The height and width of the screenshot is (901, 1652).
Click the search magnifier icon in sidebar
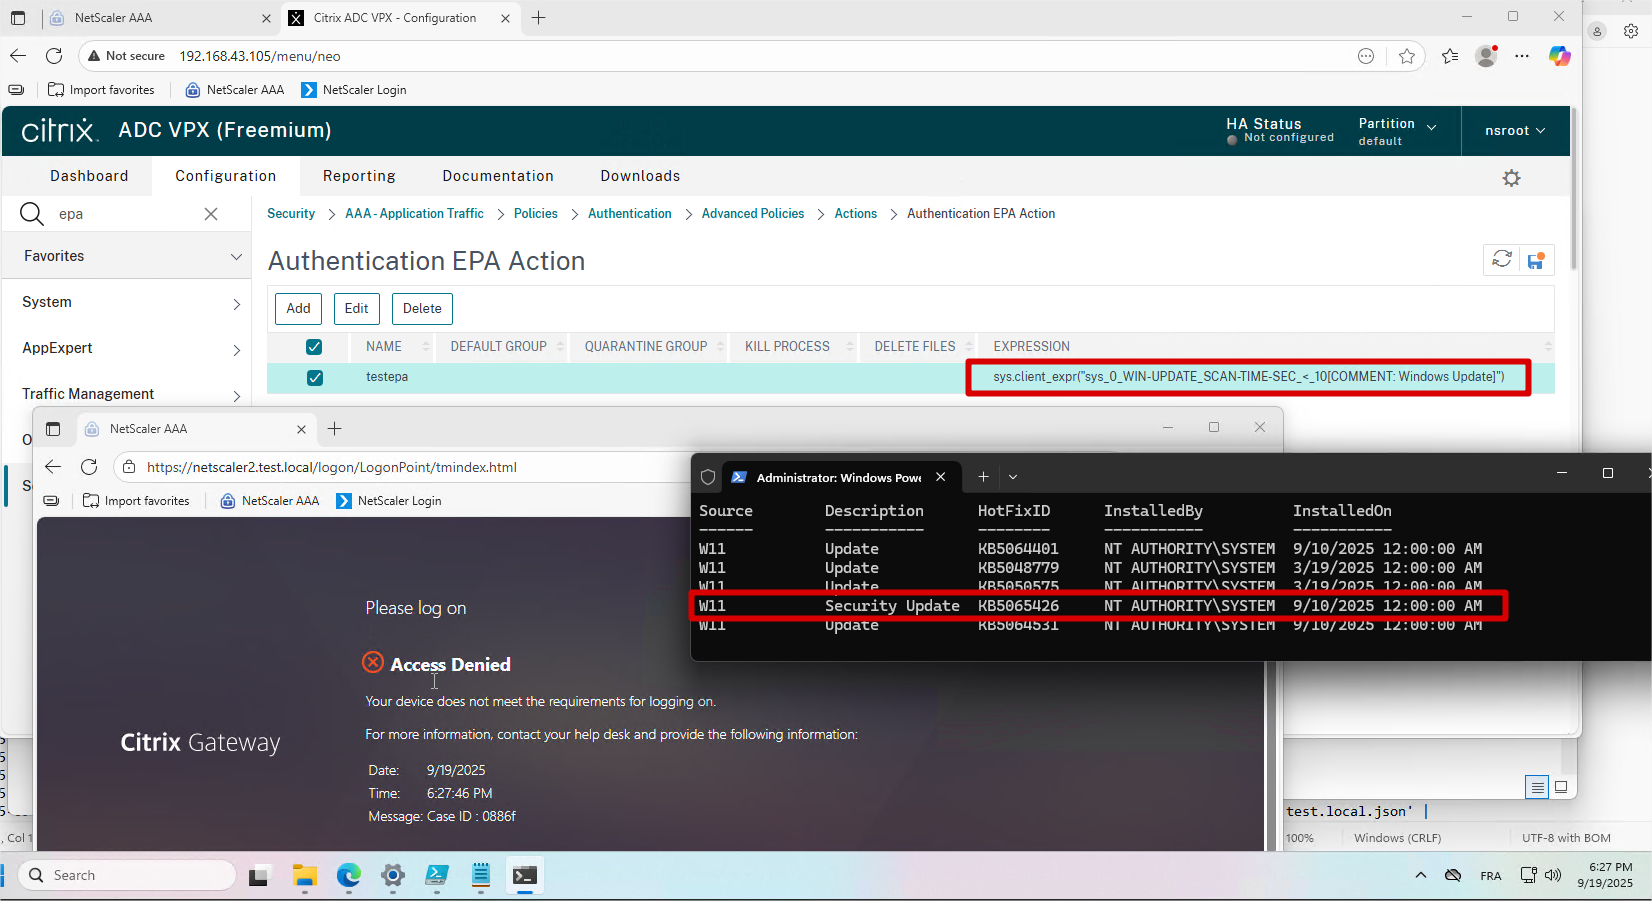point(32,214)
